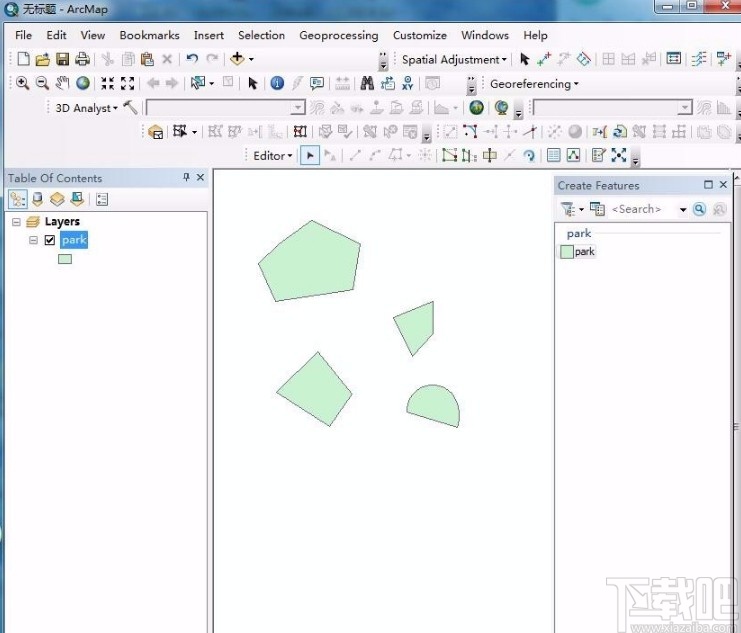The width and height of the screenshot is (741, 633).
Task: Select the Identify tool
Action: (x=277, y=84)
